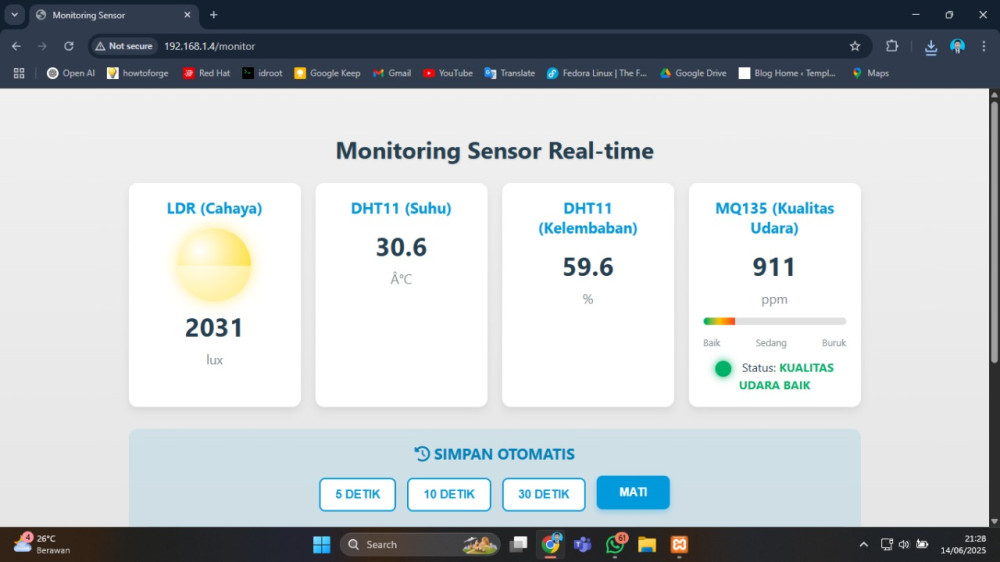The height and width of the screenshot is (562, 1000).
Task: Click the address bar URL 192.168.1.4/monitor
Action: [x=209, y=47]
